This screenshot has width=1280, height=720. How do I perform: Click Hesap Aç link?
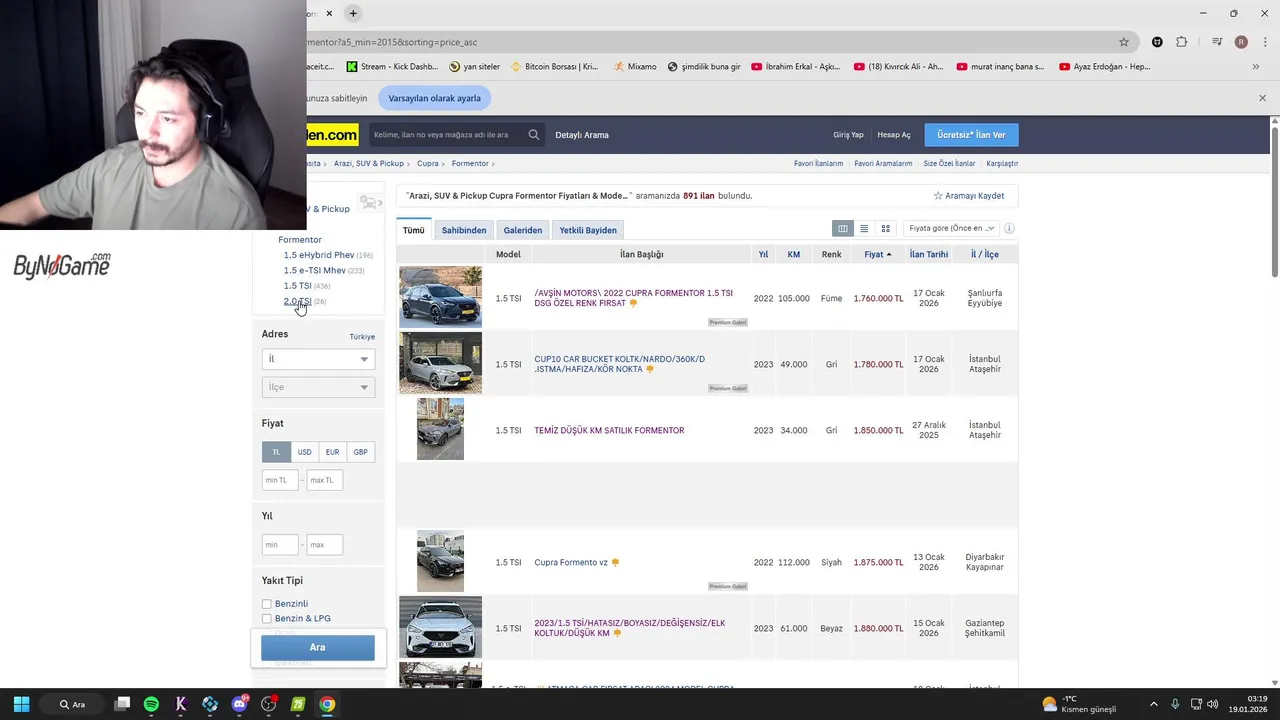894,135
